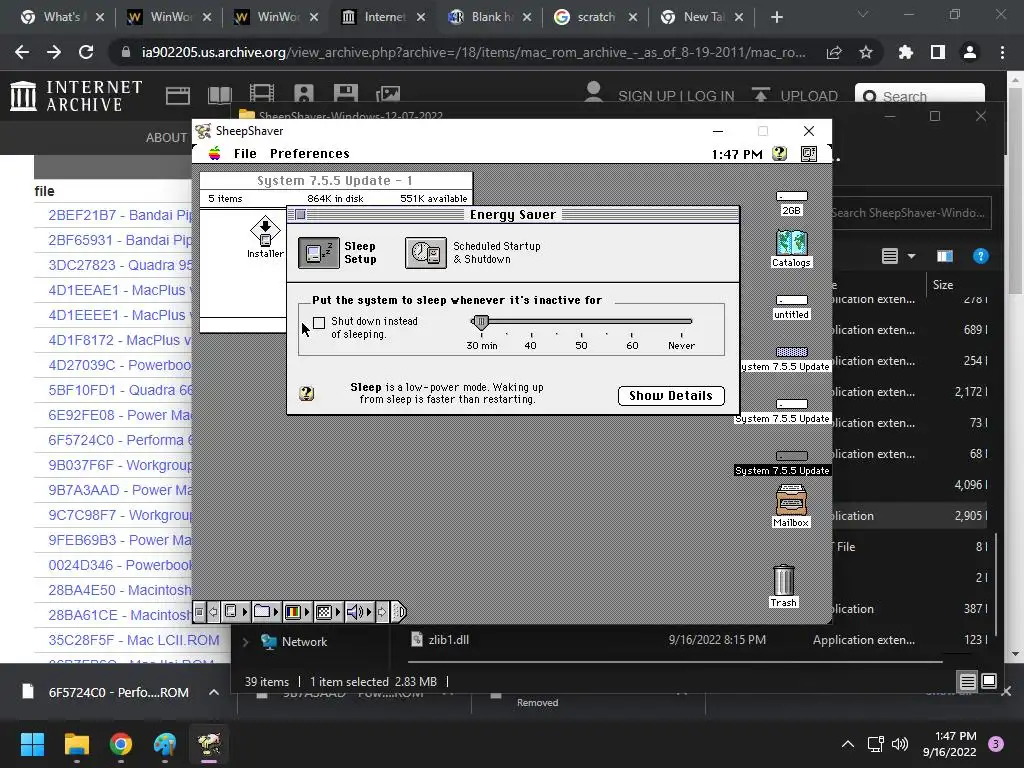
Task: Open the Chrome extensions puzzle icon
Action: point(906,52)
